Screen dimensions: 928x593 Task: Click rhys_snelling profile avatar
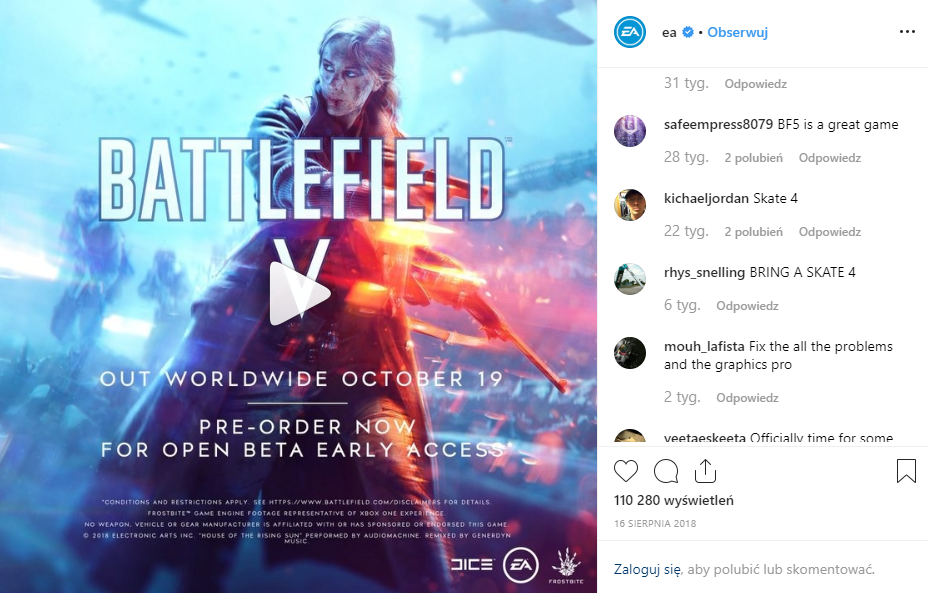(630, 279)
